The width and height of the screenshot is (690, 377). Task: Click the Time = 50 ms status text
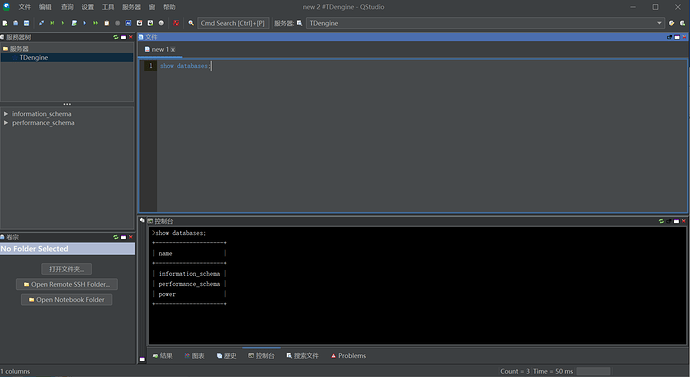click(x=553, y=371)
